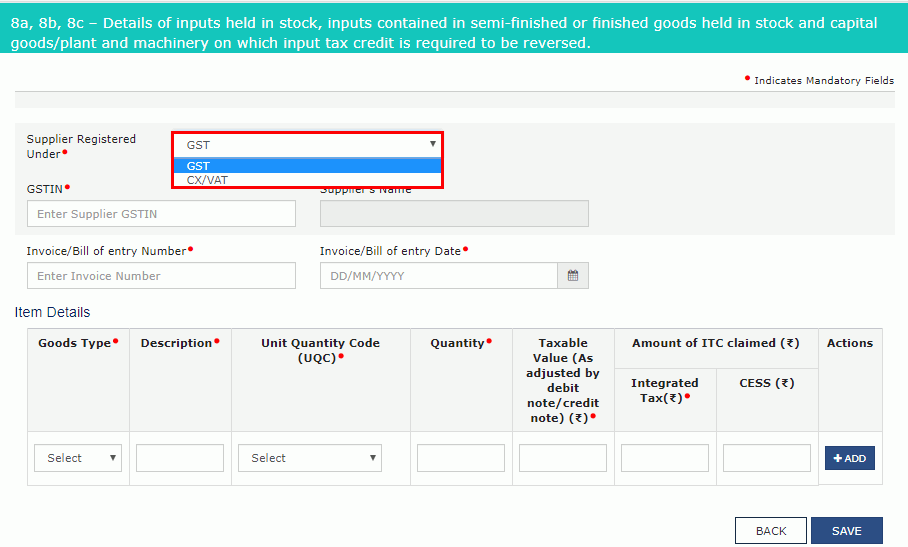The height and width of the screenshot is (547, 908).
Task: Expand the Unit Quantity Code dropdown
Action: (x=309, y=458)
